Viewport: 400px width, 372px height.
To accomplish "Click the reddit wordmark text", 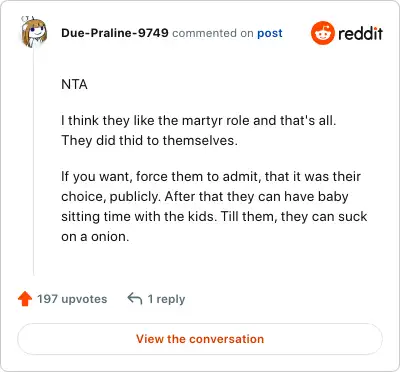I will (360, 33).
